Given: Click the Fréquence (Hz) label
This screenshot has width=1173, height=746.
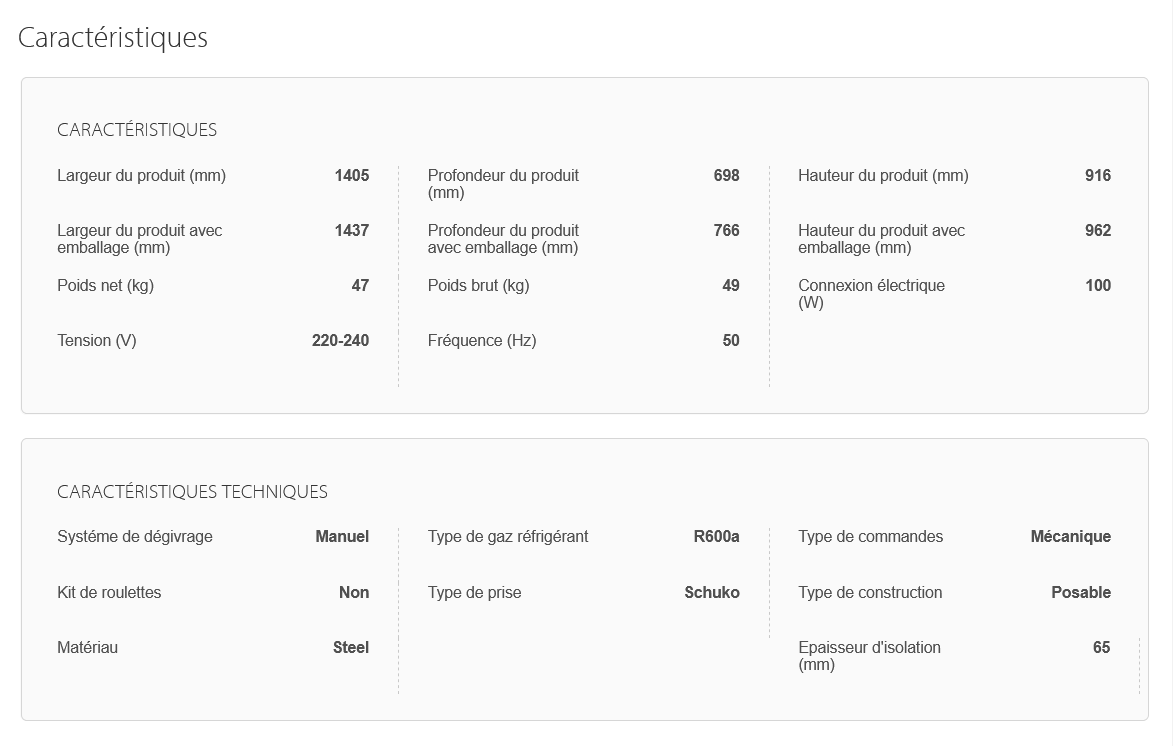Looking at the screenshot, I should click(x=482, y=340).
